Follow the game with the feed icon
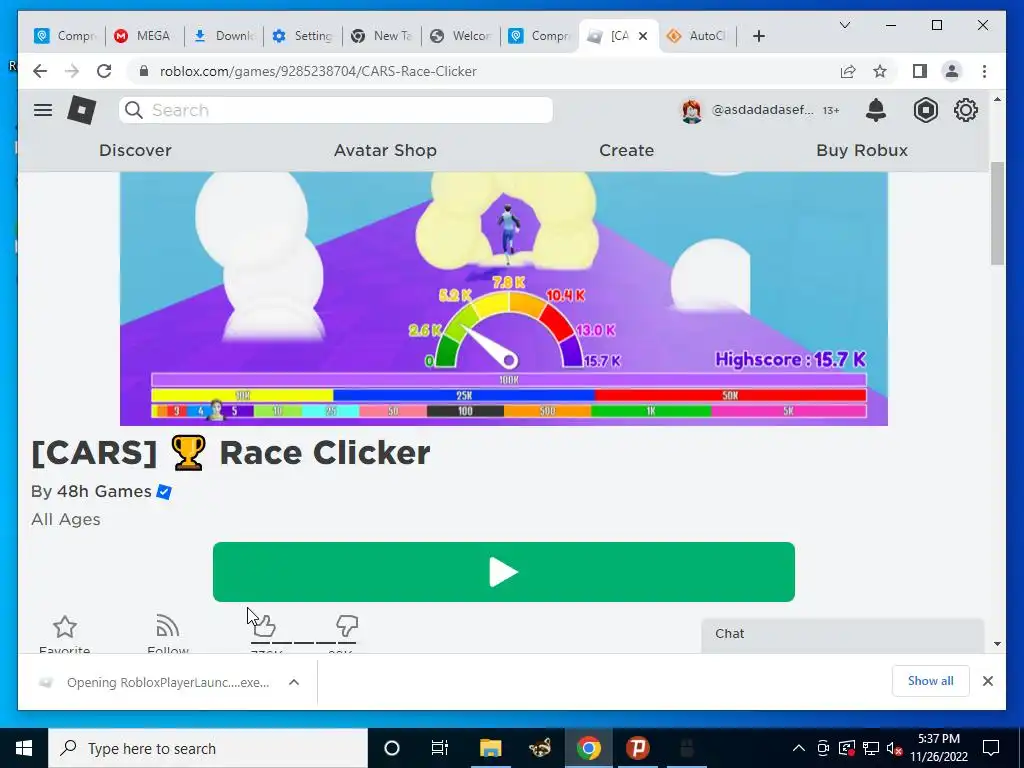This screenshot has width=1024, height=768. coord(168,626)
